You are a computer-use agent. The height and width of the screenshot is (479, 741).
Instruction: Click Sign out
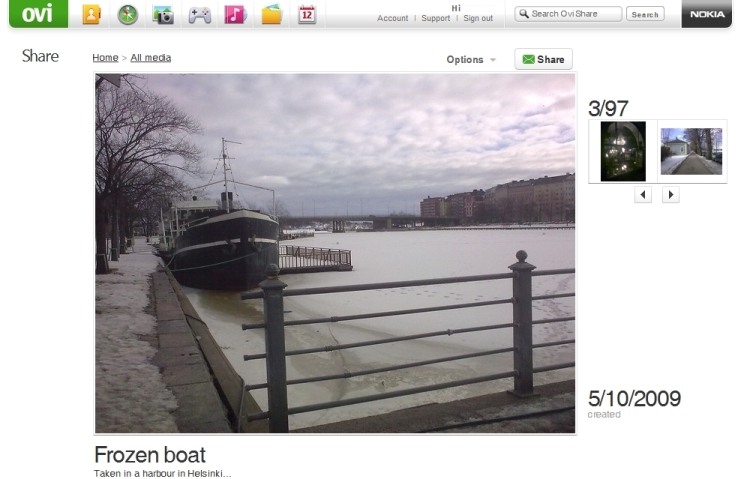tap(478, 18)
